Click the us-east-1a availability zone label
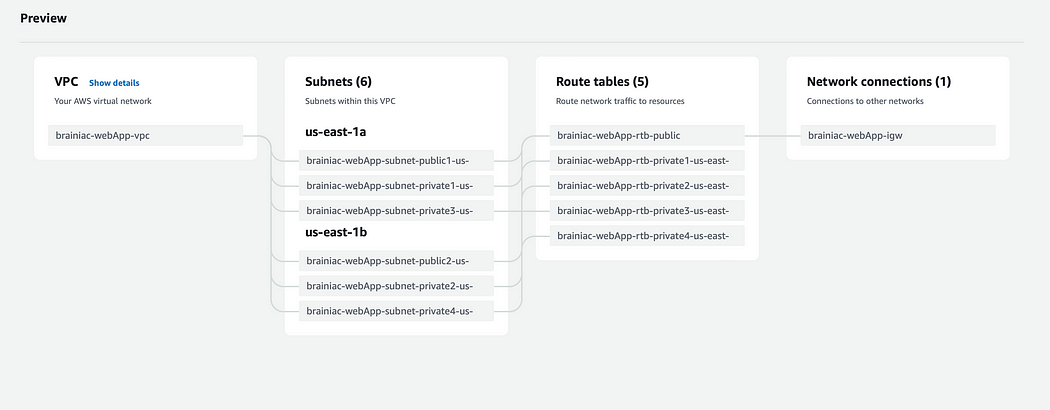1050x410 pixels. 335,132
